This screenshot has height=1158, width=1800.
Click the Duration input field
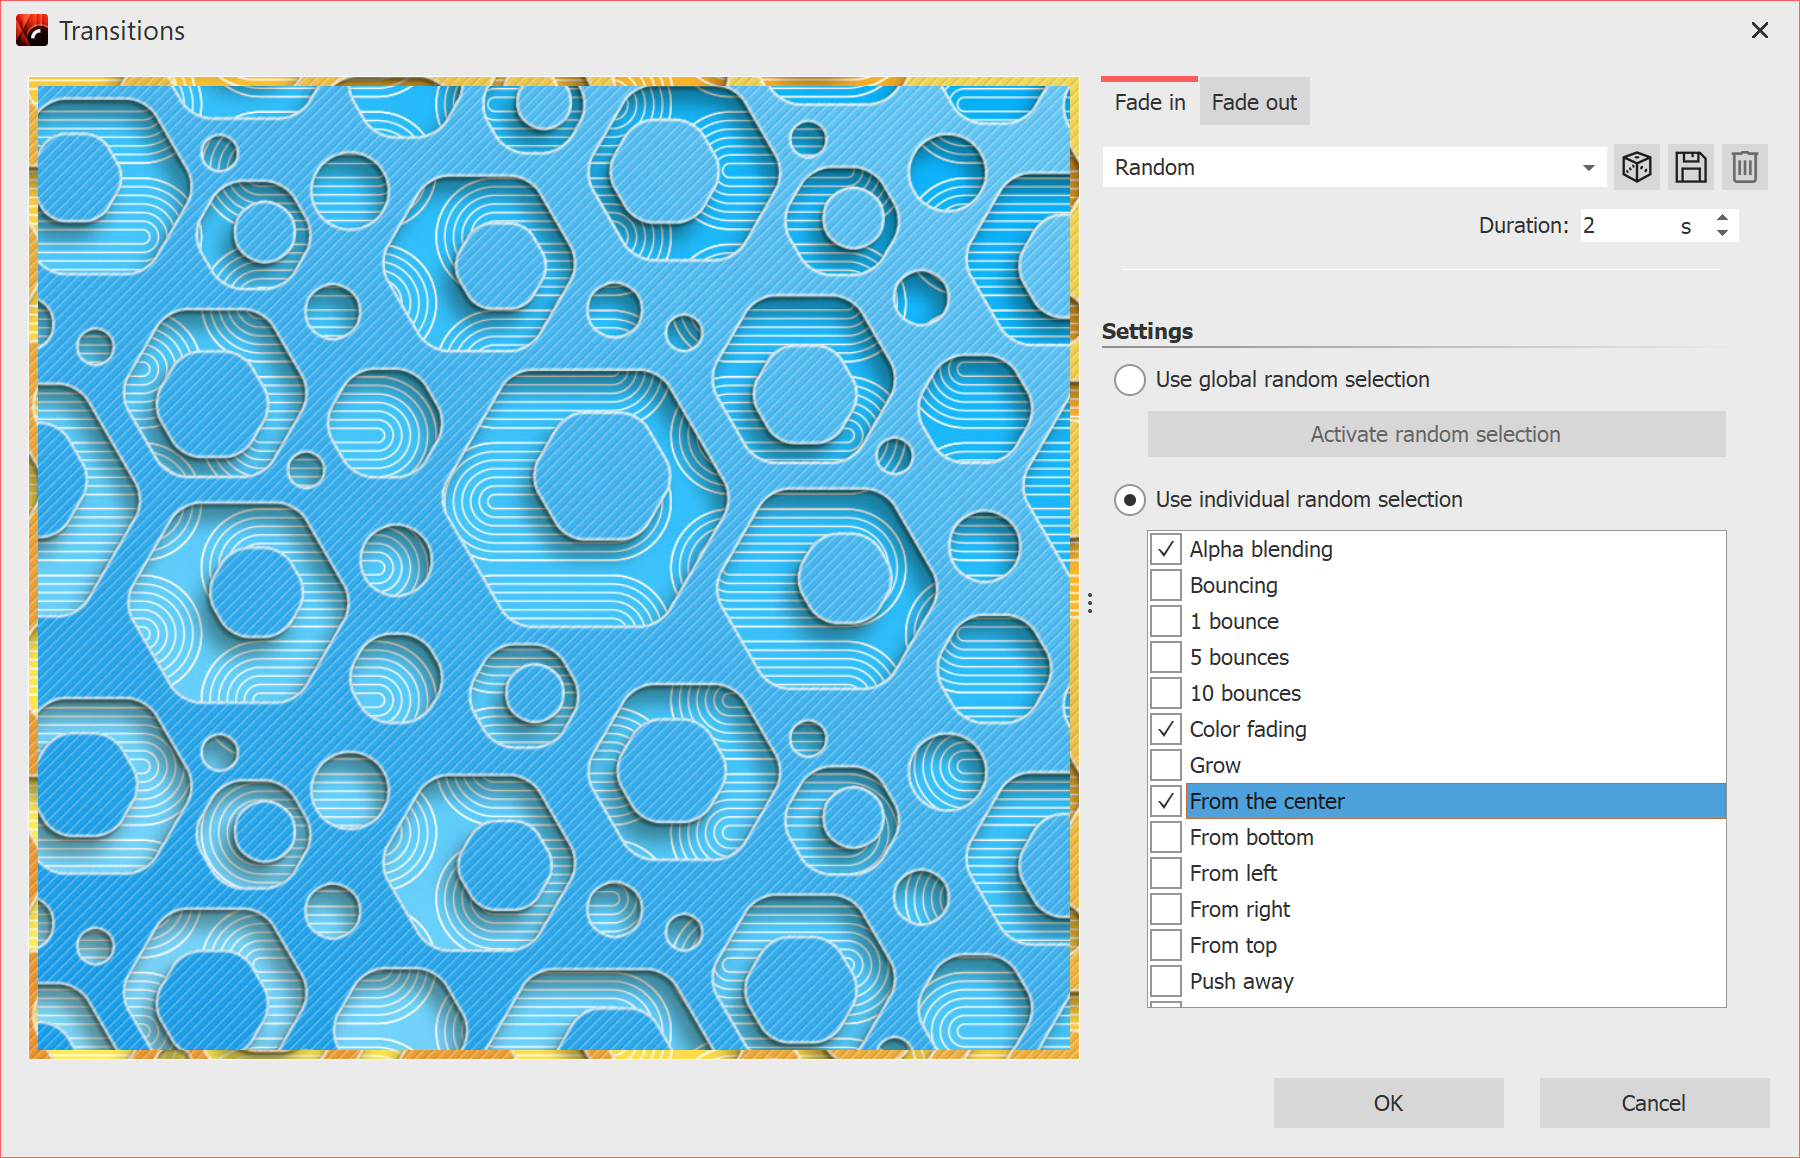(x=1625, y=226)
